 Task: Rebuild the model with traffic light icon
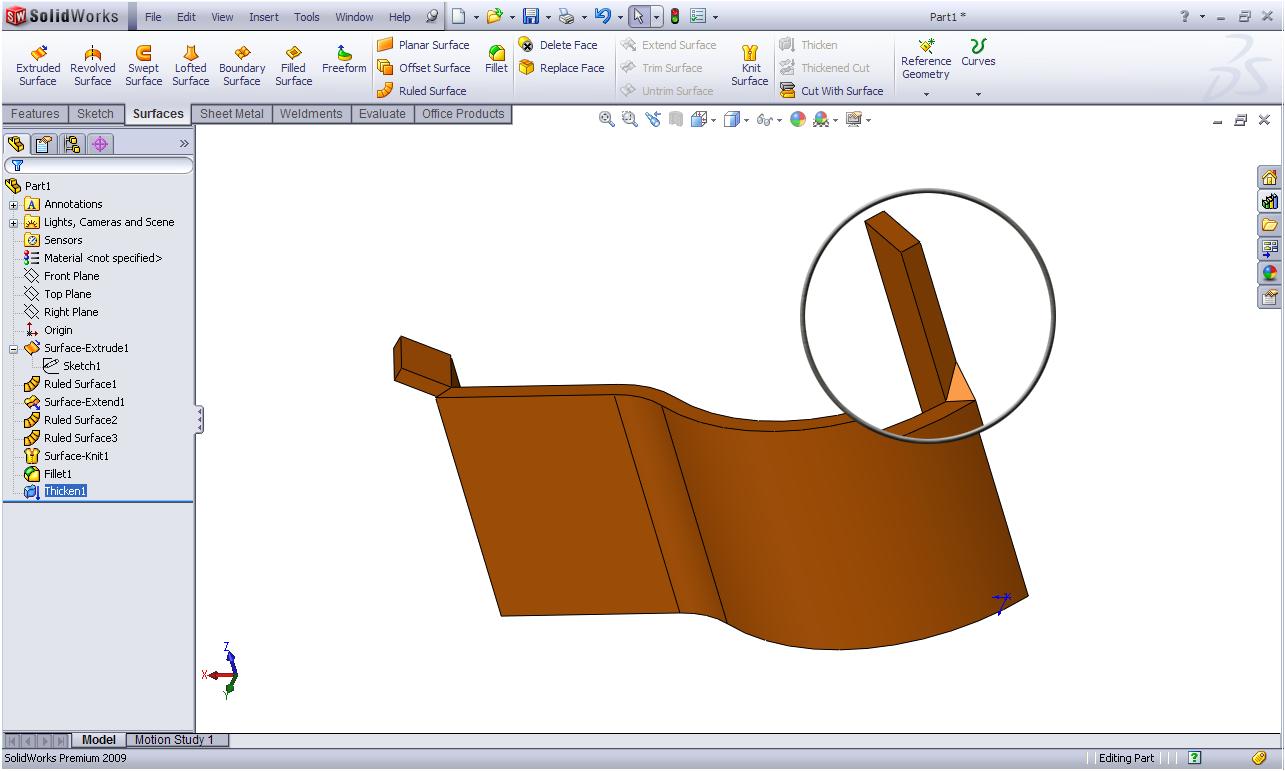pos(675,16)
